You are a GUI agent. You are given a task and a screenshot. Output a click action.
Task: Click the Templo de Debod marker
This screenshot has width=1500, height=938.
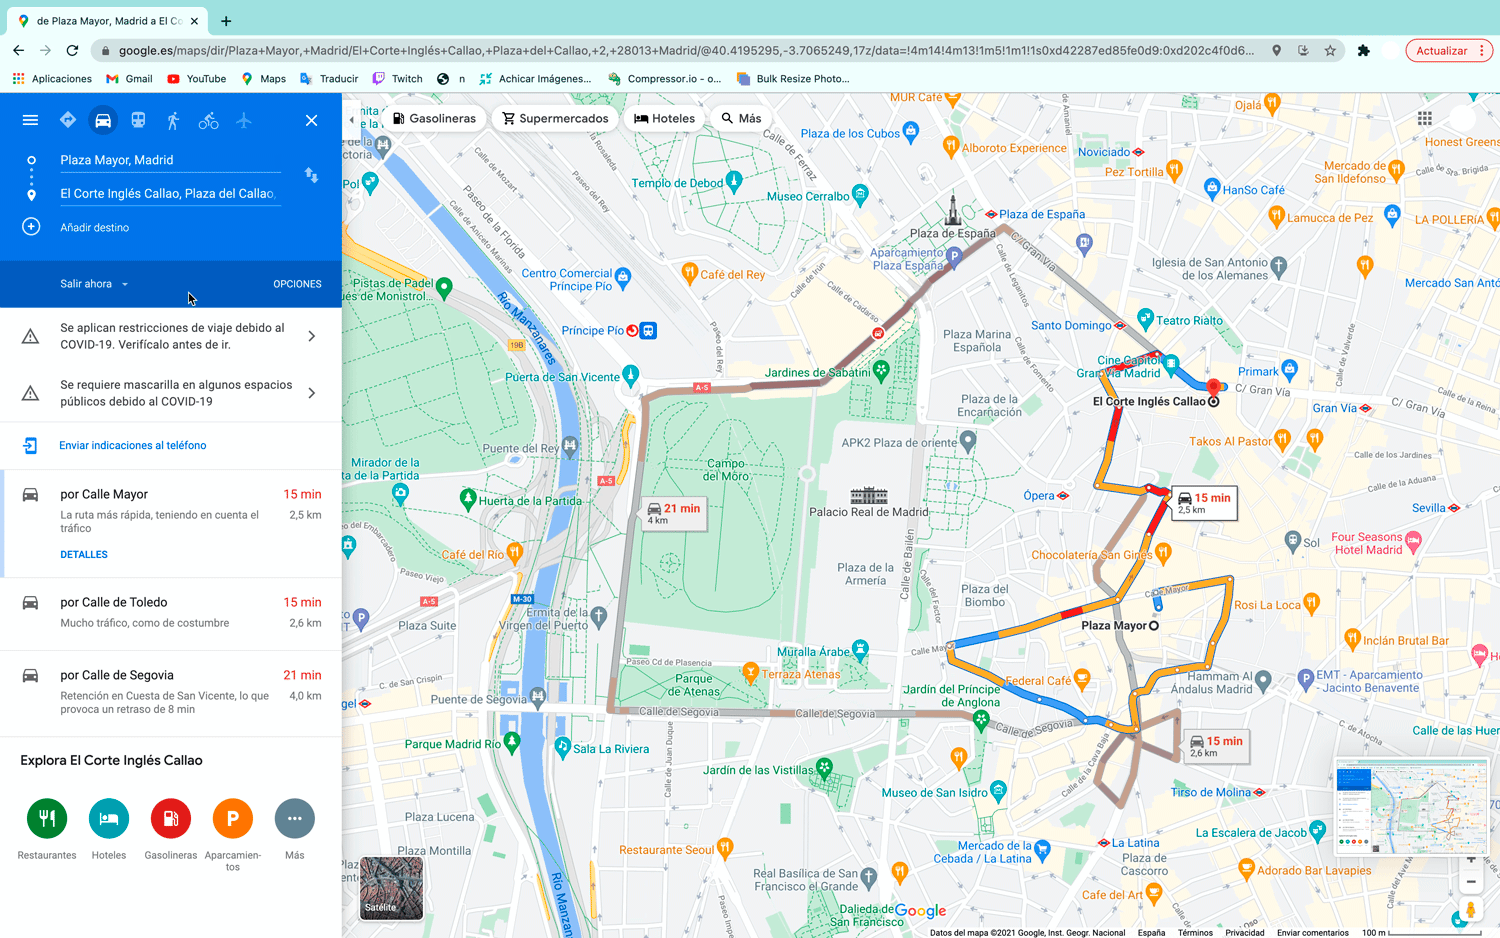pos(734,181)
